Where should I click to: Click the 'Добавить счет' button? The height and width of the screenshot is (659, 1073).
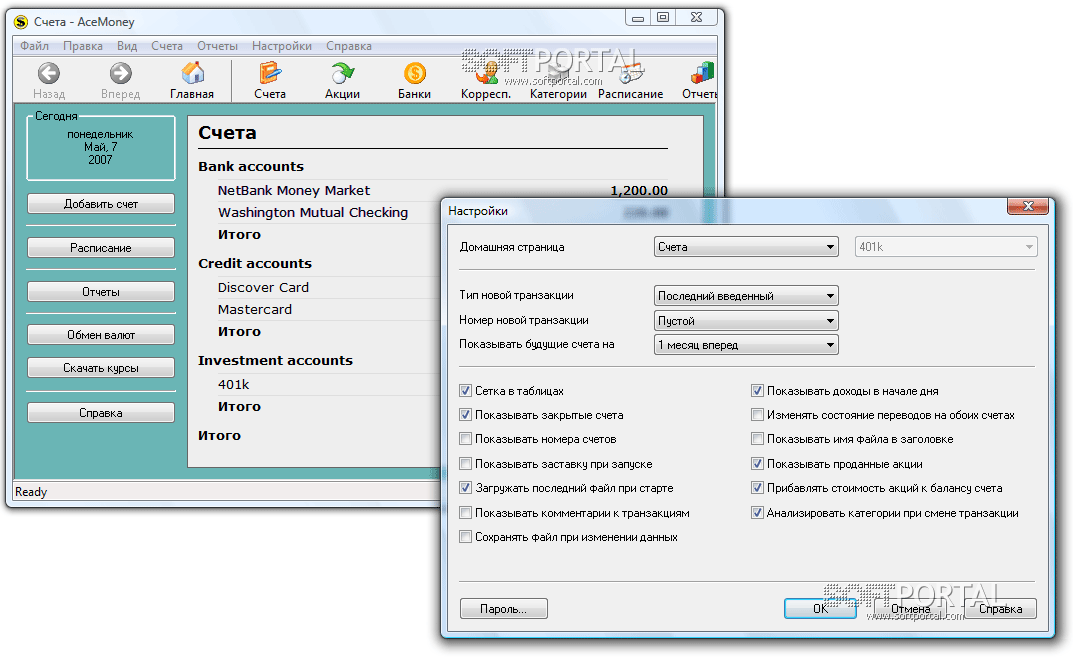click(101, 204)
